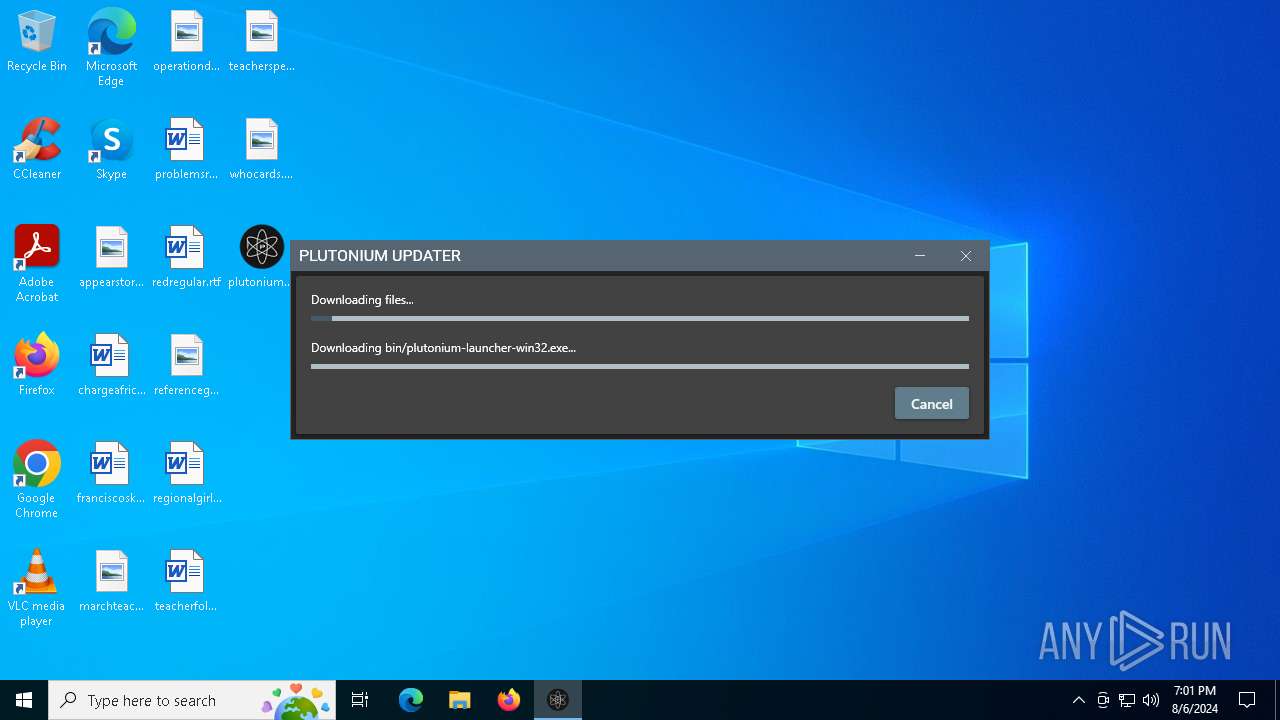This screenshot has height=720, width=1280.
Task: Click the taskbar search box
Action: [x=192, y=700]
